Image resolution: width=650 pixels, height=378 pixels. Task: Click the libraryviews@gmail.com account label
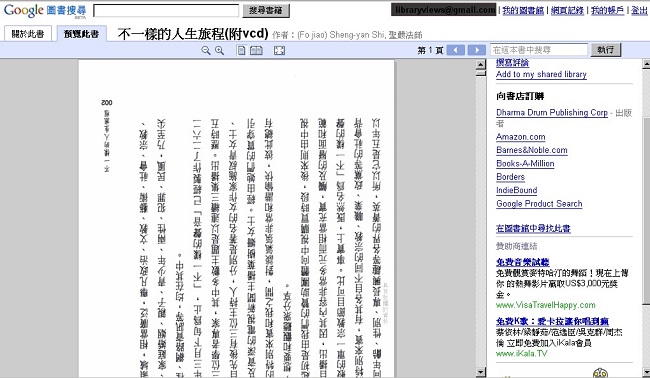click(x=444, y=10)
